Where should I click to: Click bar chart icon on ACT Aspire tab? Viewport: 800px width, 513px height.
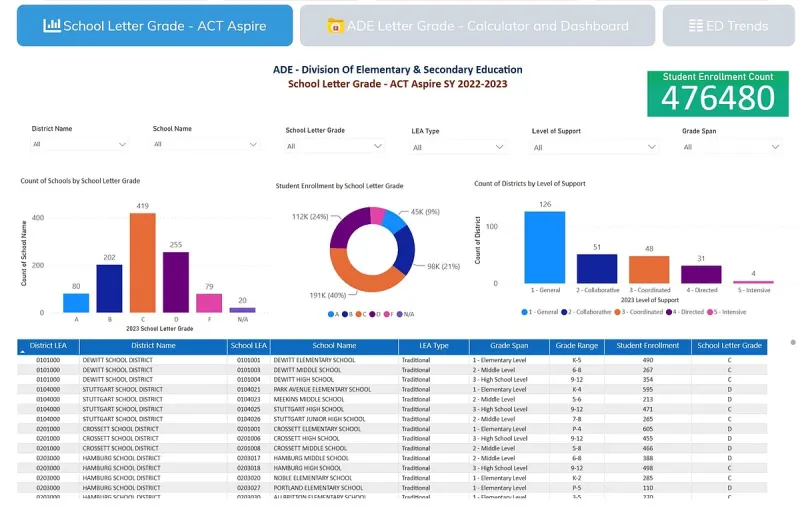point(52,25)
